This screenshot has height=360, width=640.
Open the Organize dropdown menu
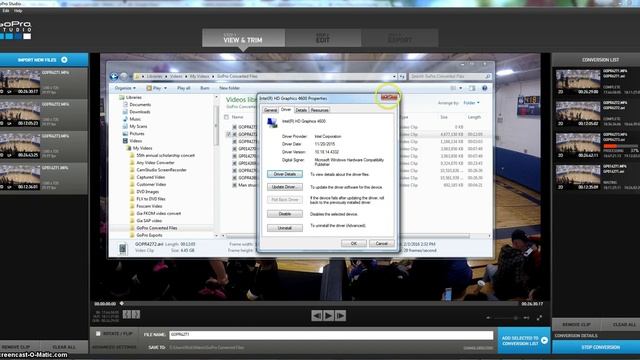[x=125, y=88]
